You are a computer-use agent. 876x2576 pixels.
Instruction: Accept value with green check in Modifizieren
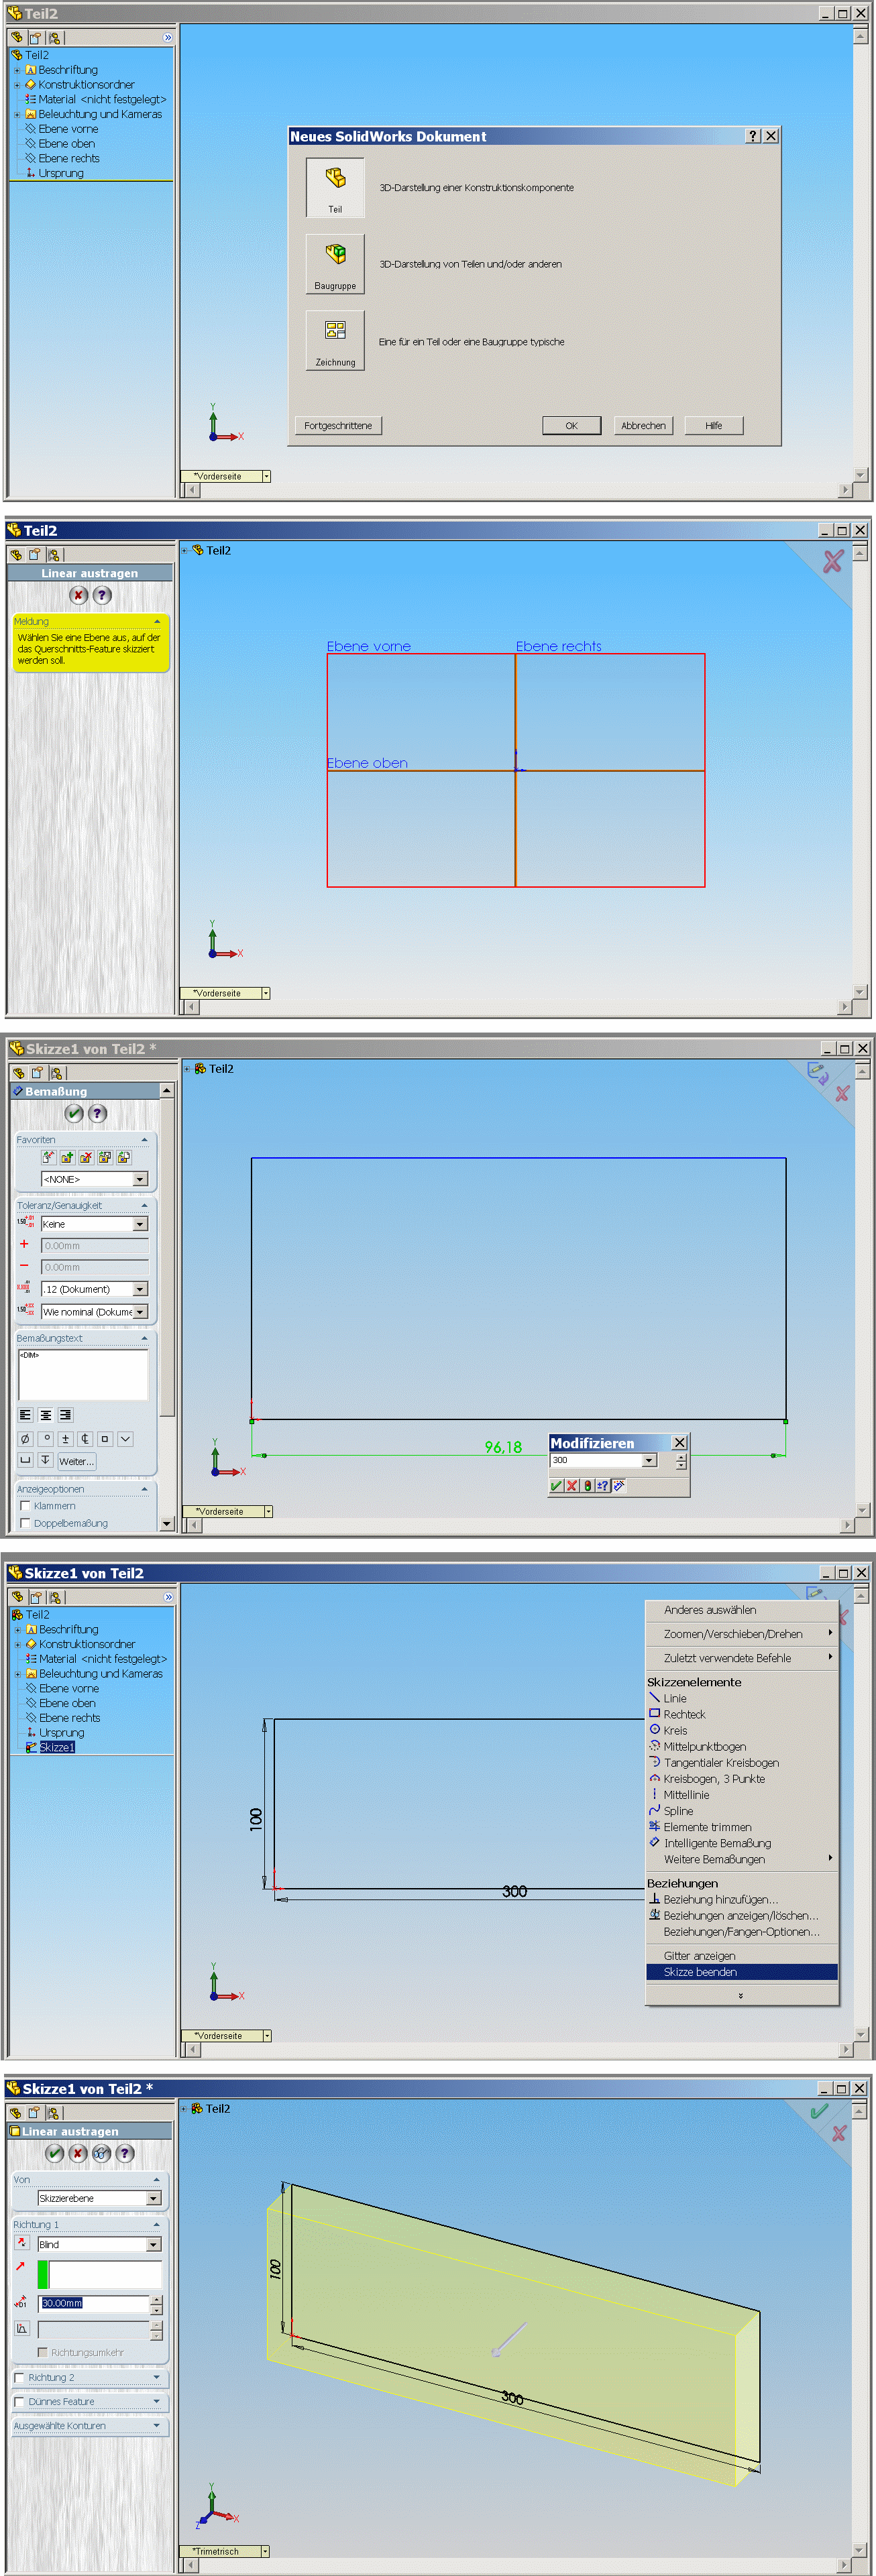[557, 1486]
